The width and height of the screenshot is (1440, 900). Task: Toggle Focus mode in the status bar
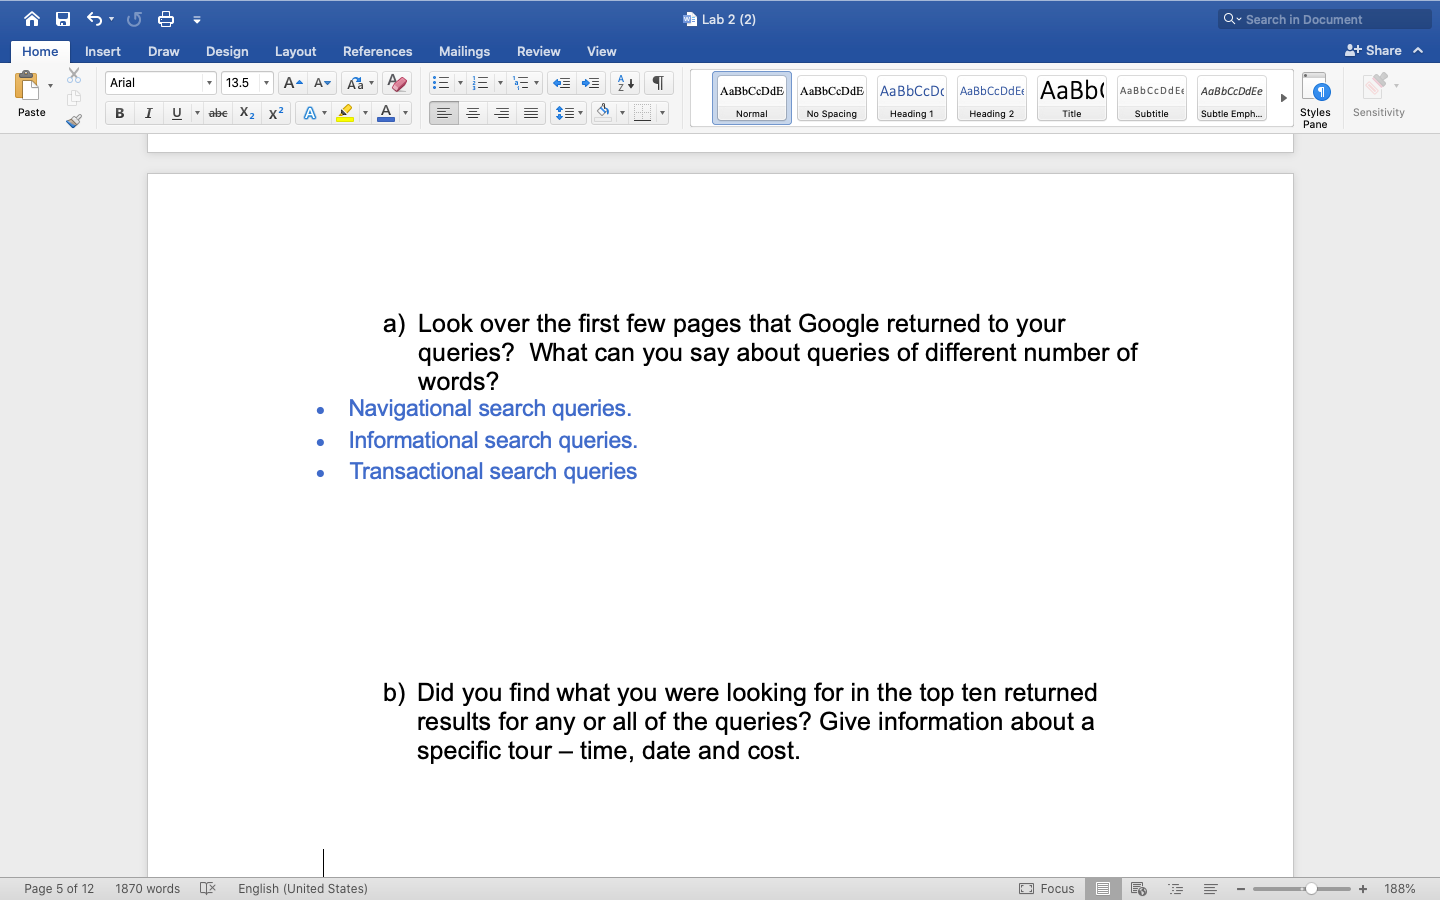click(x=1048, y=888)
